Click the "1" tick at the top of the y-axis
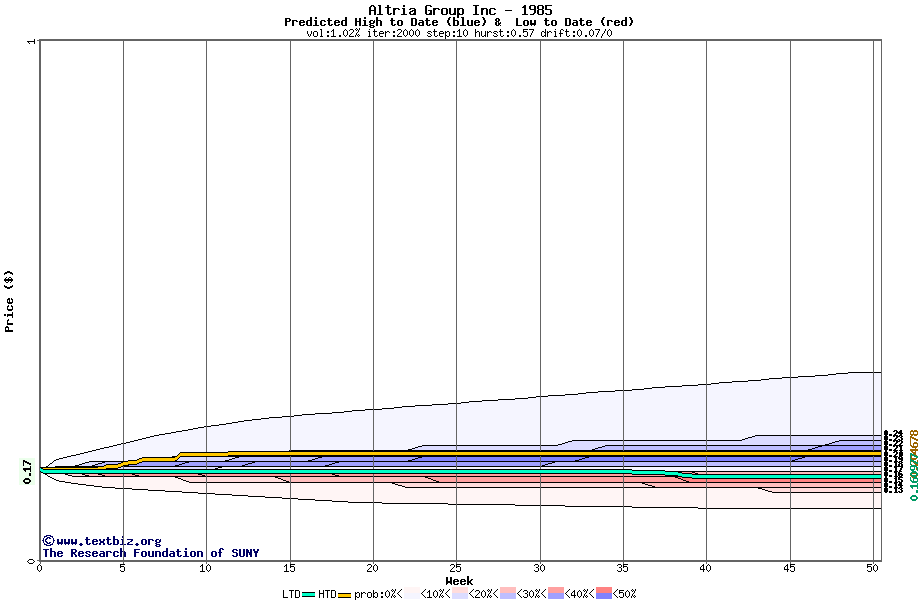Viewport: 920px width, 600px height. pos(31,42)
